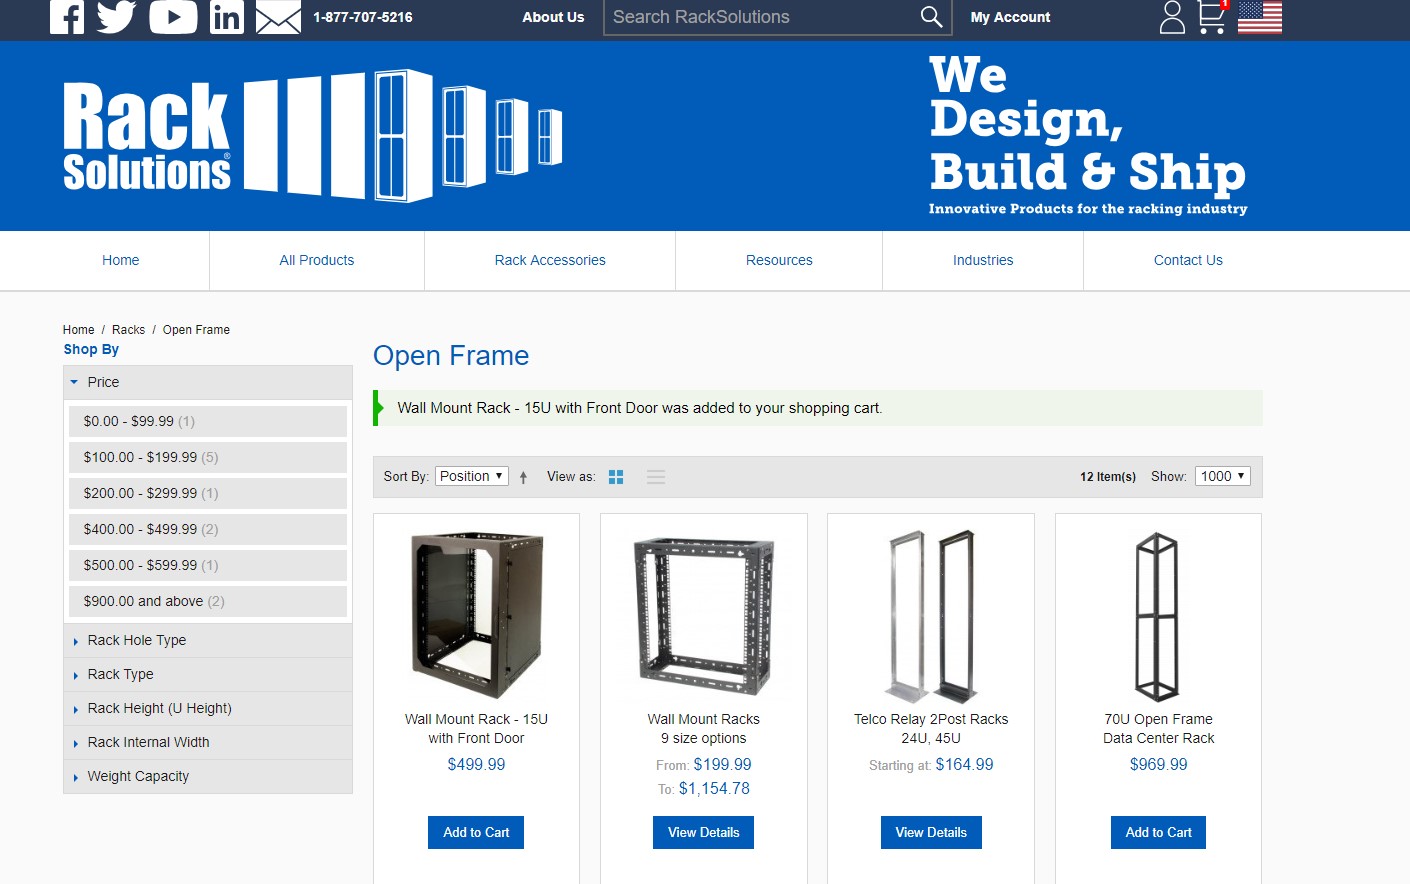The image size is (1410, 884).
Task: Open the shopping cart icon
Action: 1212,17
